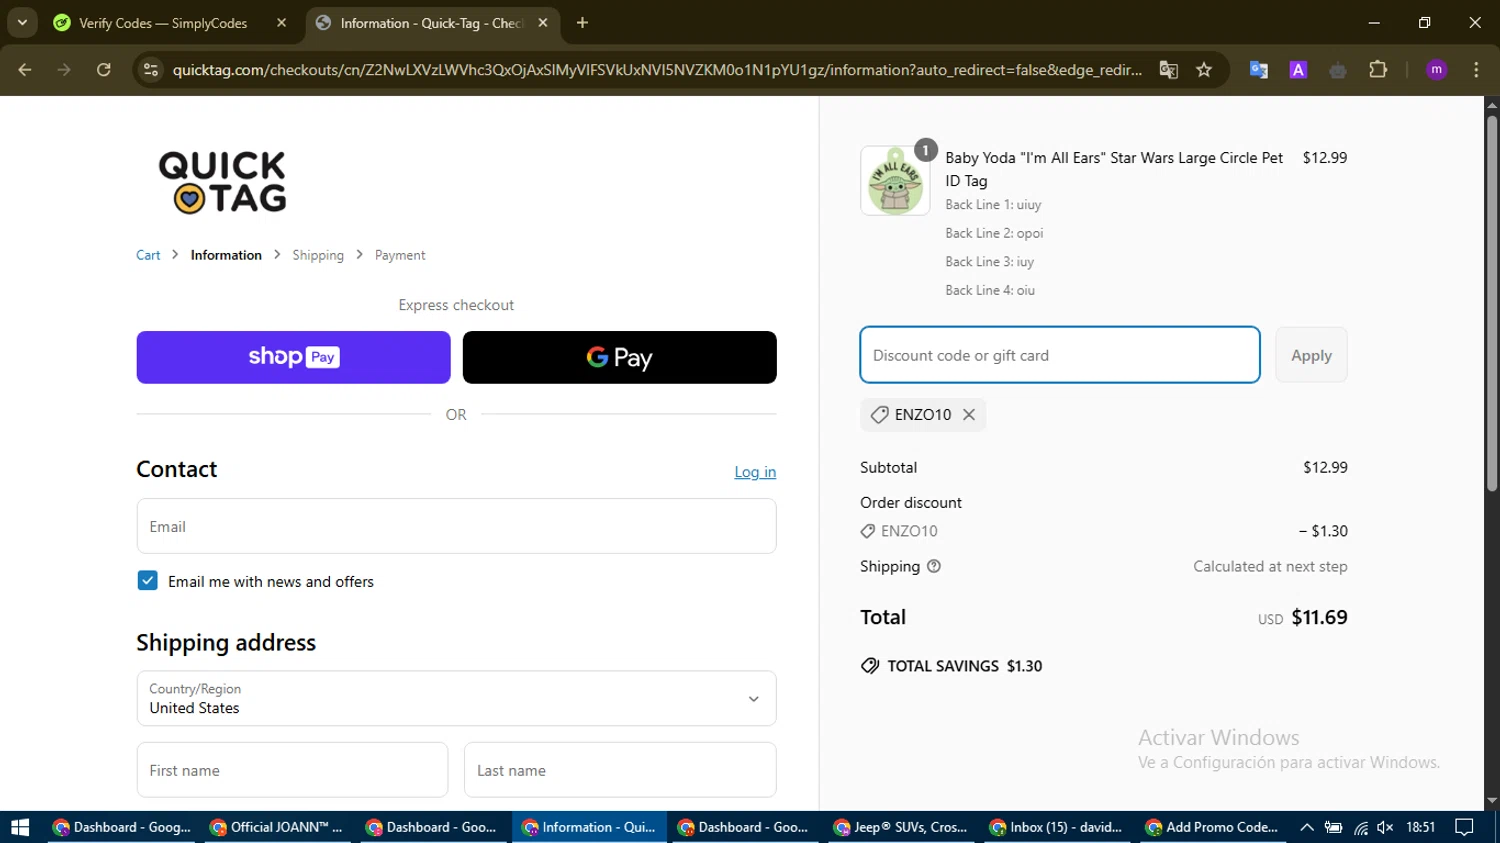Open the Extensions puzzle icon
The width and height of the screenshot is (1500, 843).
(x=1378, y=70)
